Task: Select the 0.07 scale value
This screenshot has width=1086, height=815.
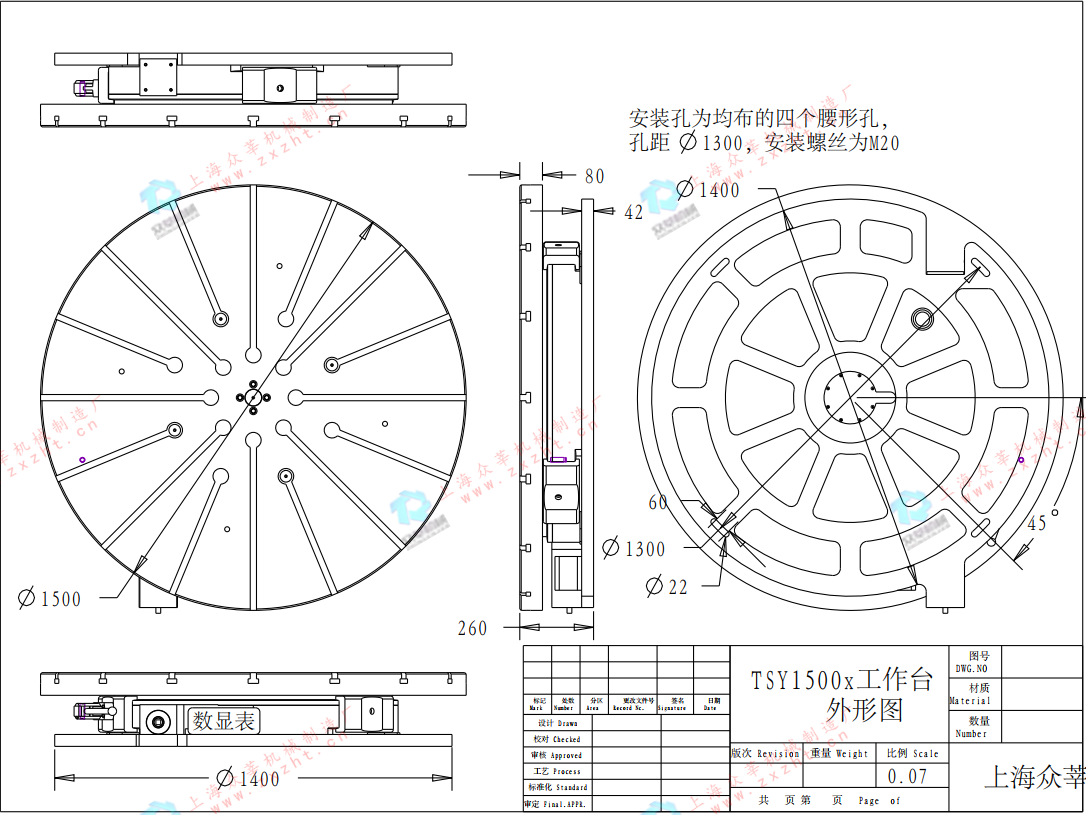Action: point(907,776)
